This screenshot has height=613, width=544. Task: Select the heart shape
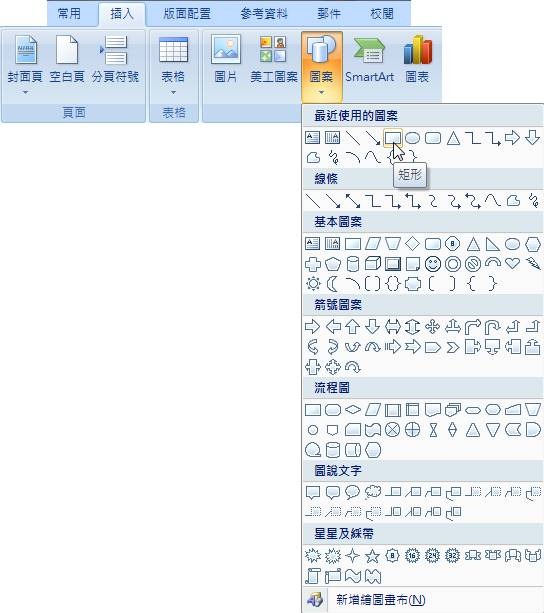(x=512, y=263)
